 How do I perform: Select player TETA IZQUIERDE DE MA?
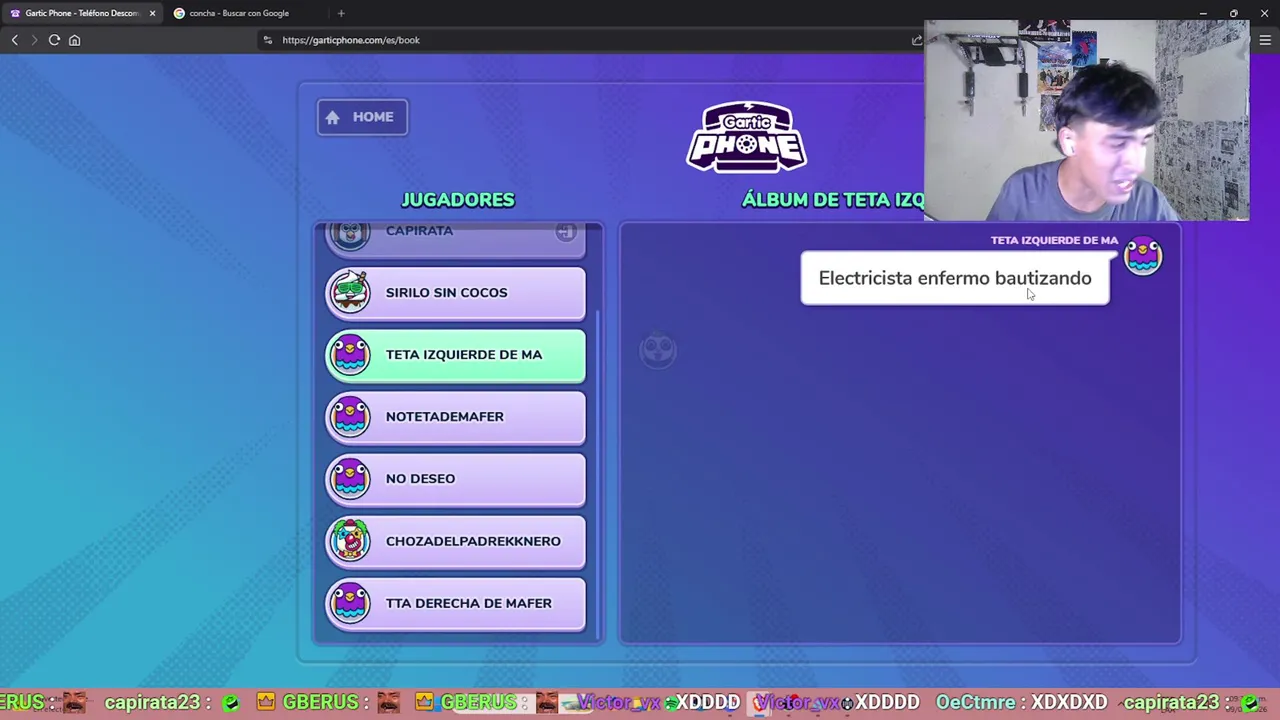coord(455,355)
